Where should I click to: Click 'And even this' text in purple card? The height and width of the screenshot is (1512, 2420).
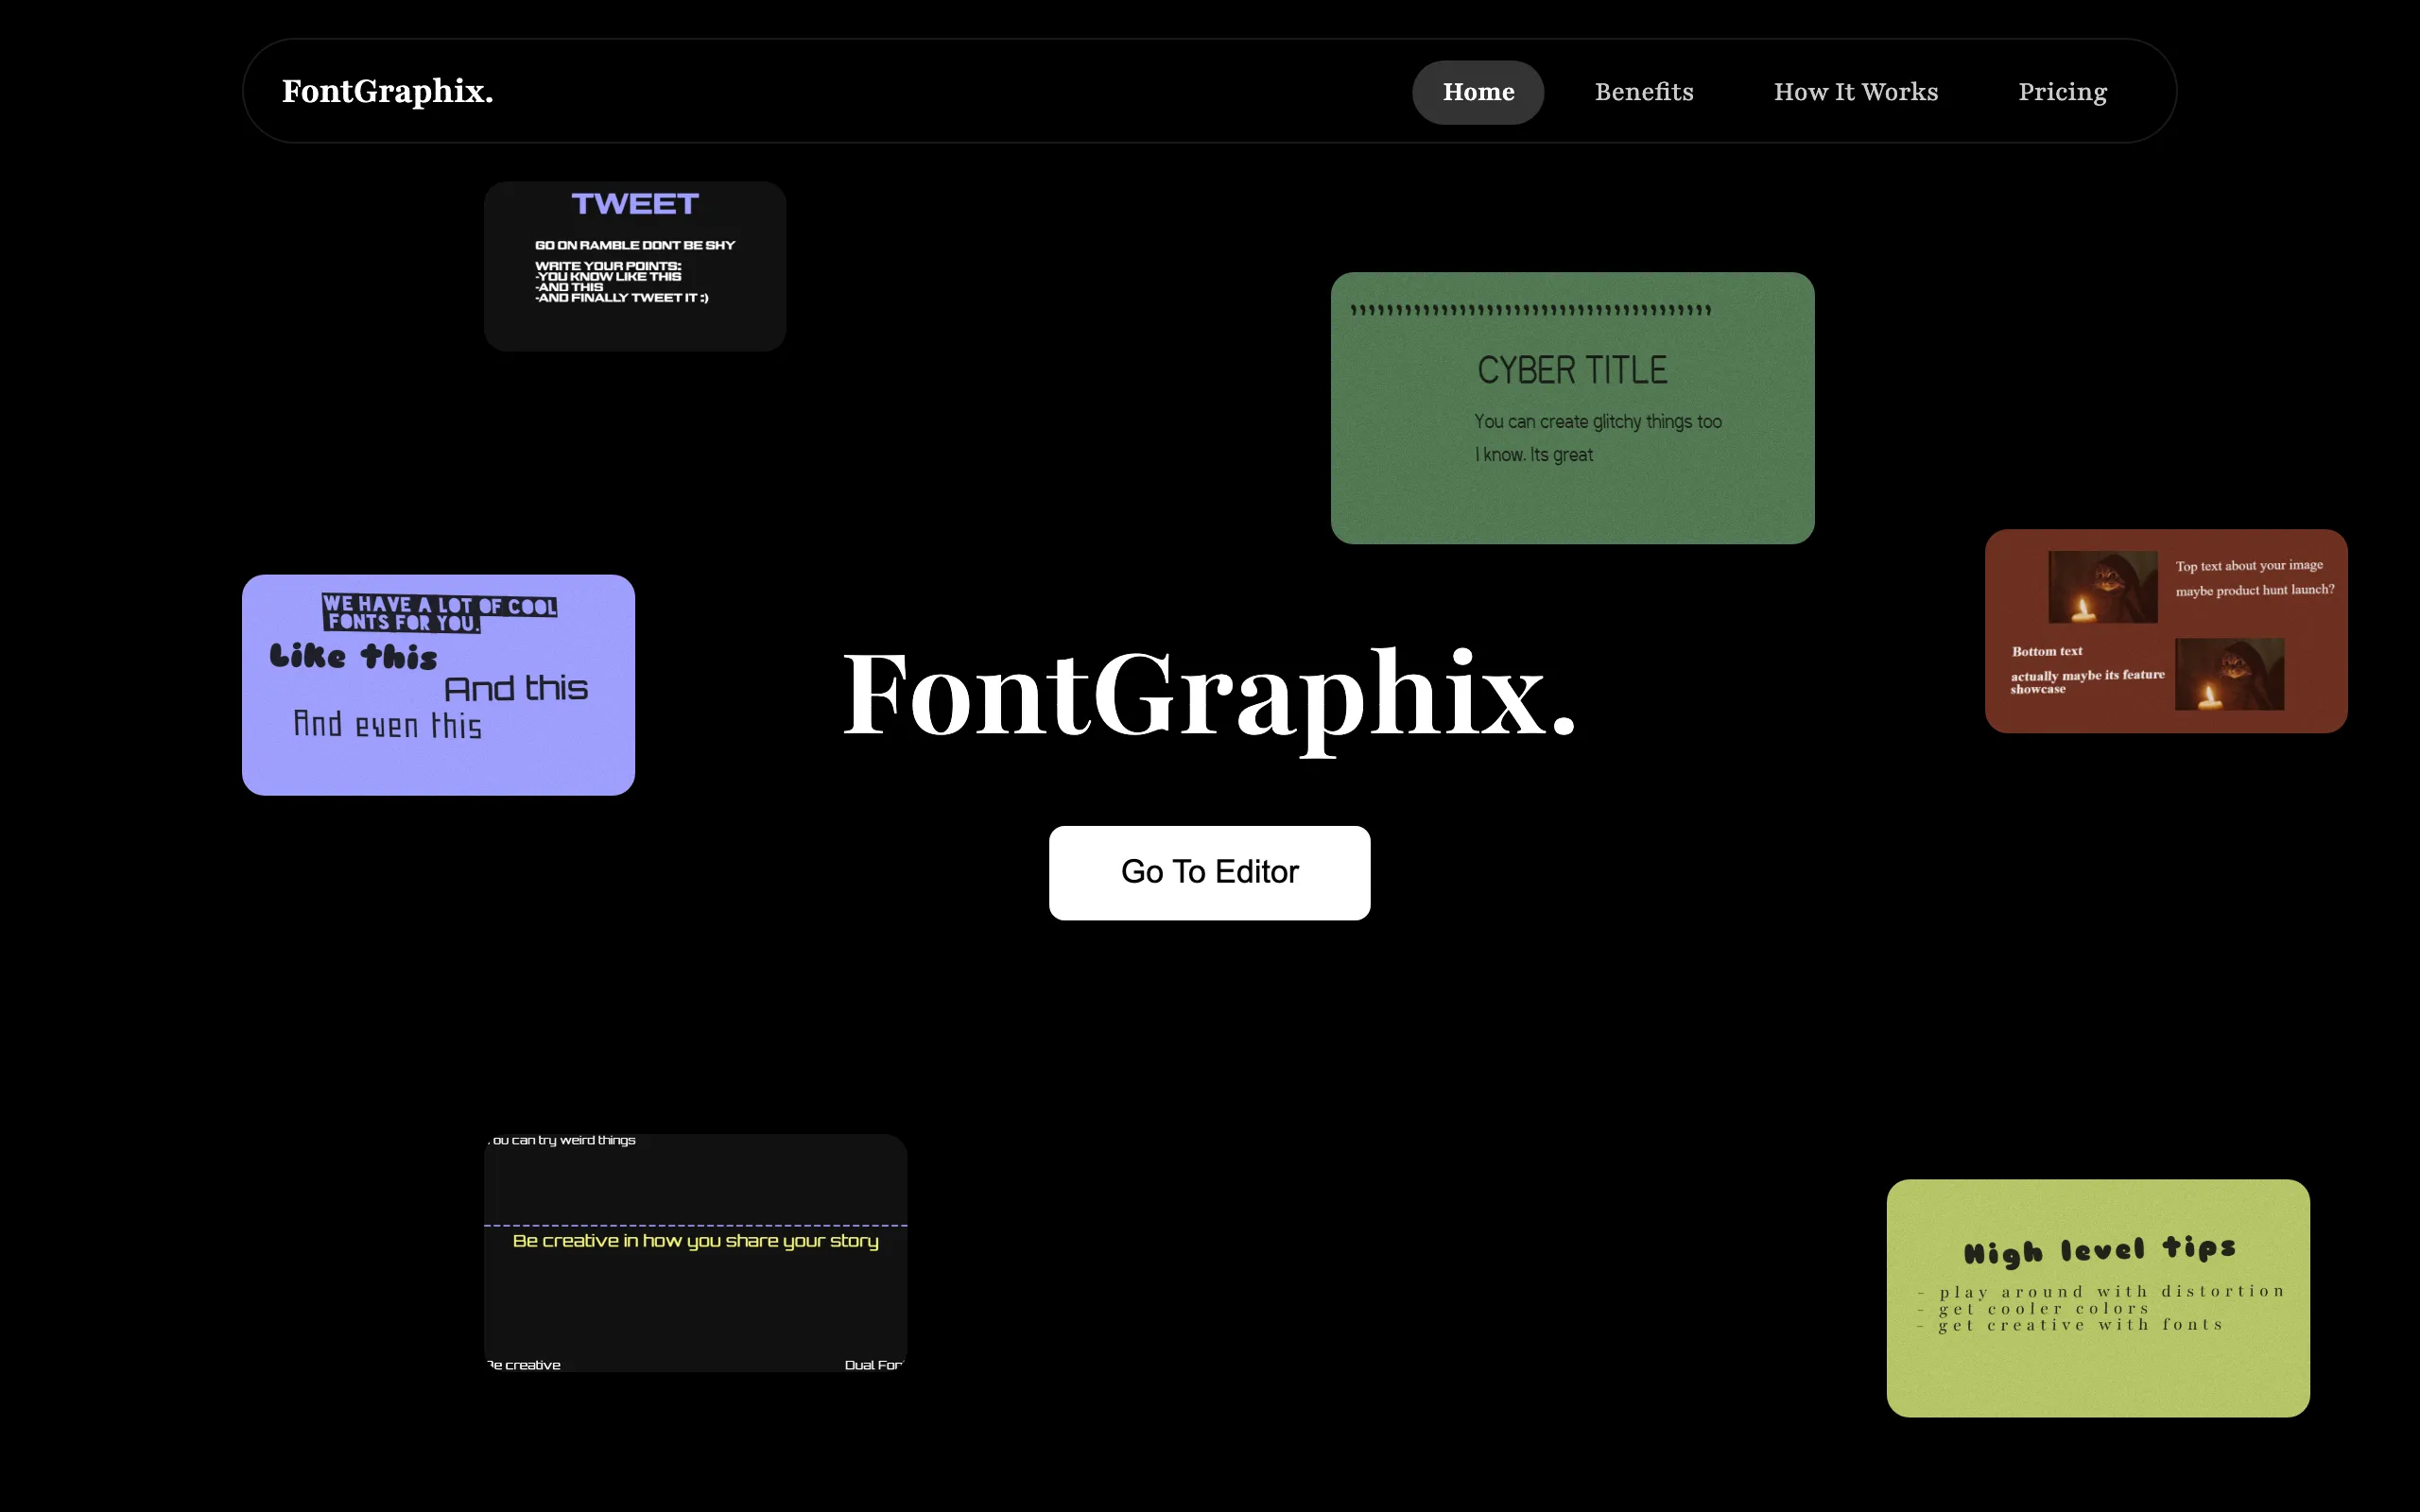387,724
